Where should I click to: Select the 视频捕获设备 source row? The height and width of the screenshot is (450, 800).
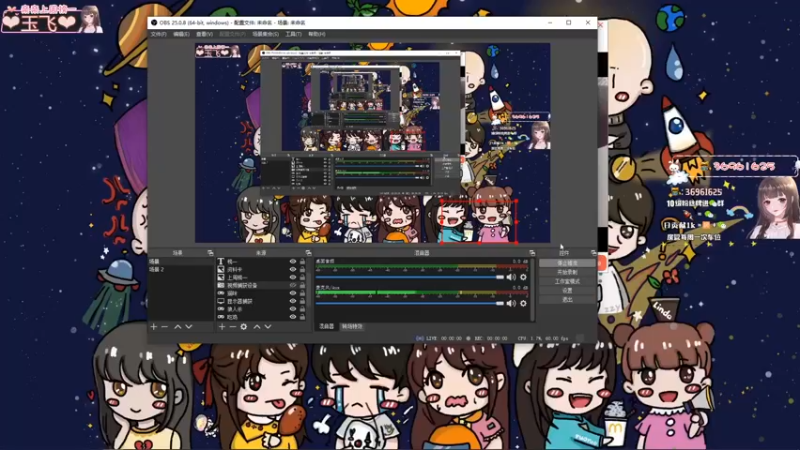(261, 286)
